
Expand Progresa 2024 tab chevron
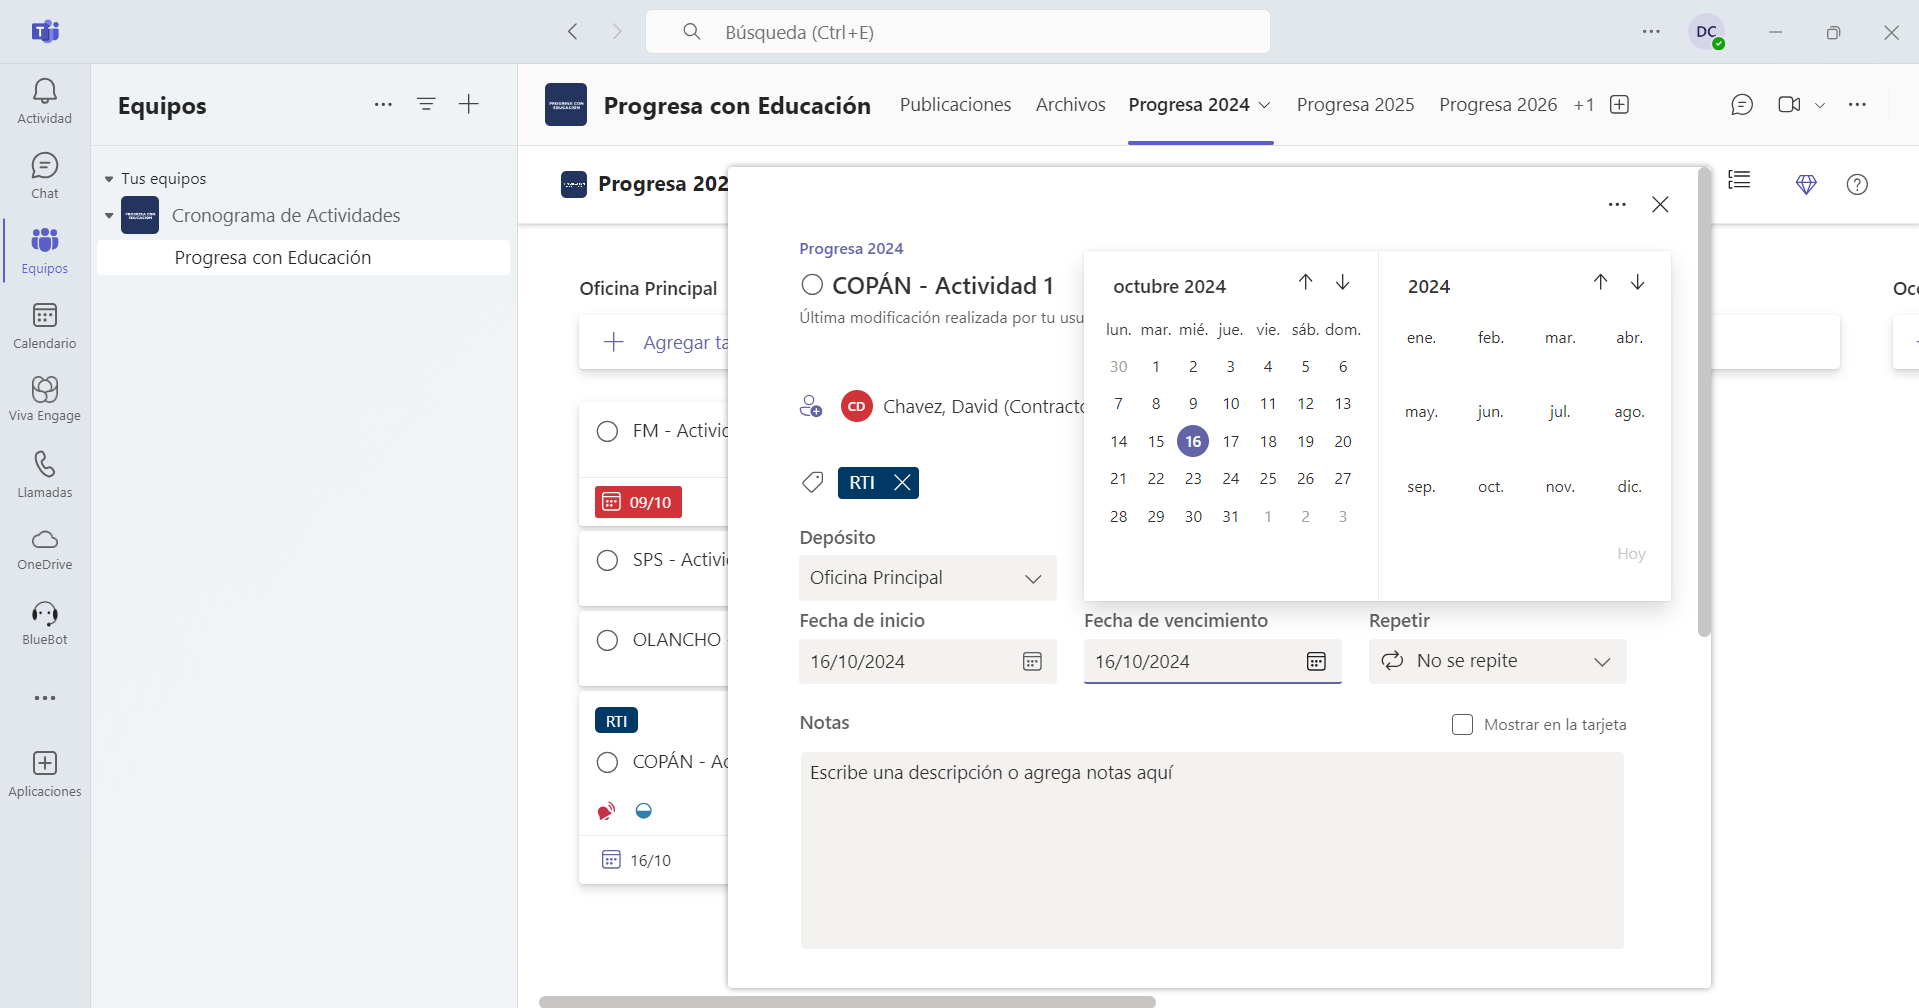point(1264,105)
